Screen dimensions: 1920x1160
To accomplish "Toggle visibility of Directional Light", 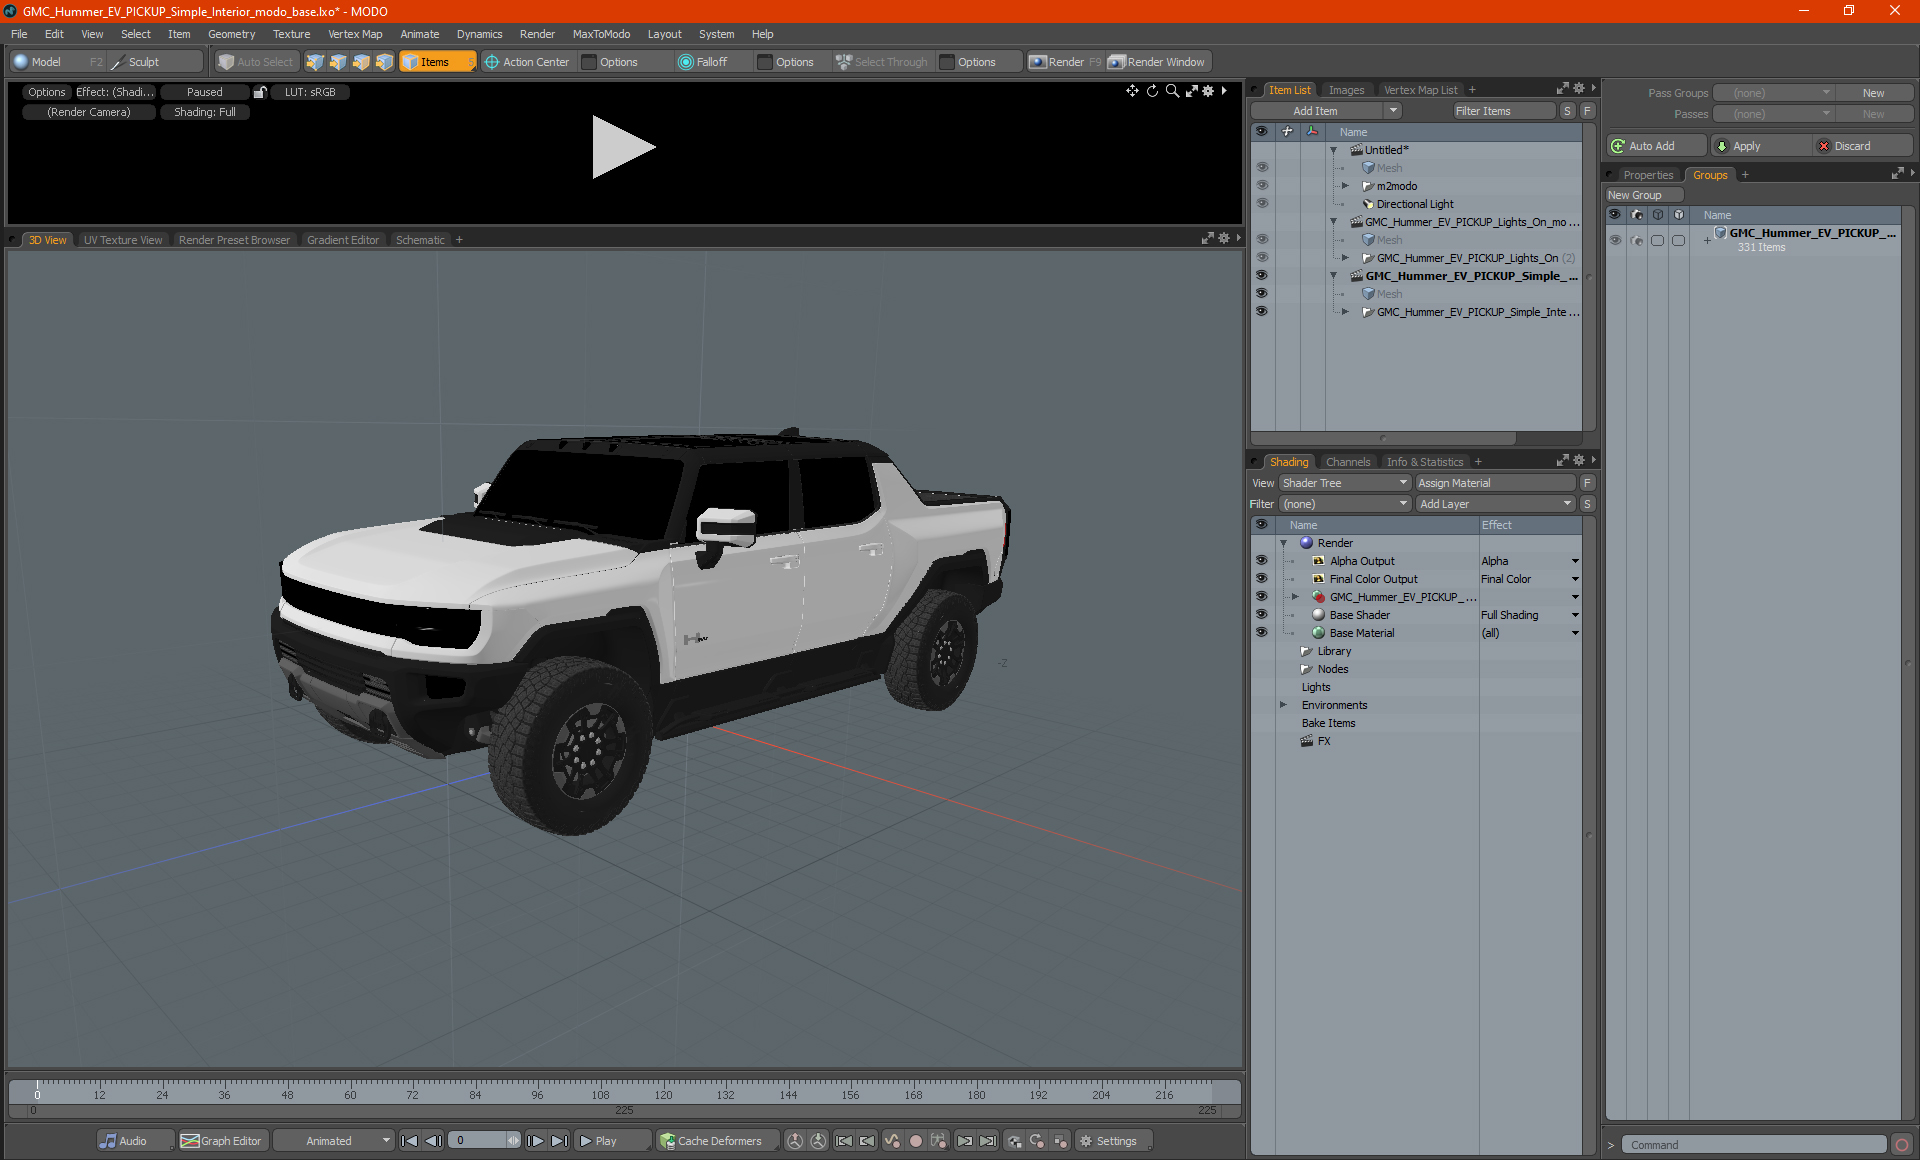I will [1262, 204].
